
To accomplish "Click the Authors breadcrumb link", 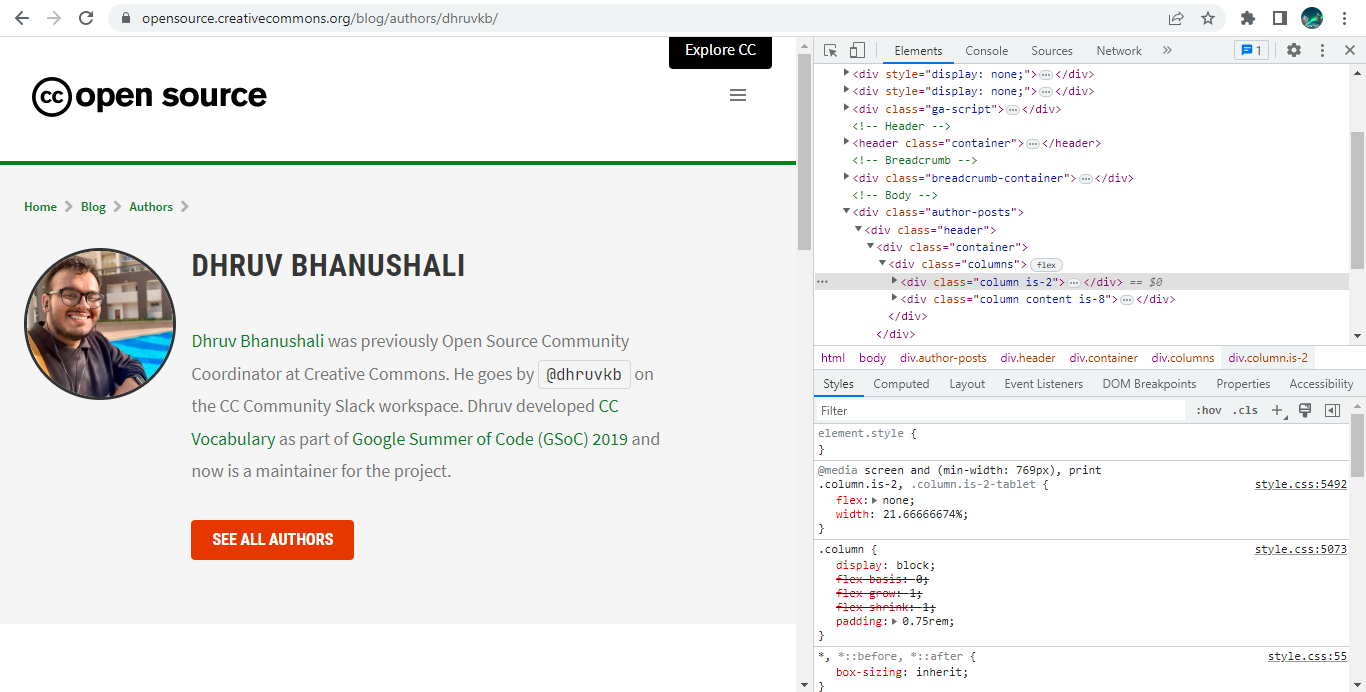I will 151,207.
